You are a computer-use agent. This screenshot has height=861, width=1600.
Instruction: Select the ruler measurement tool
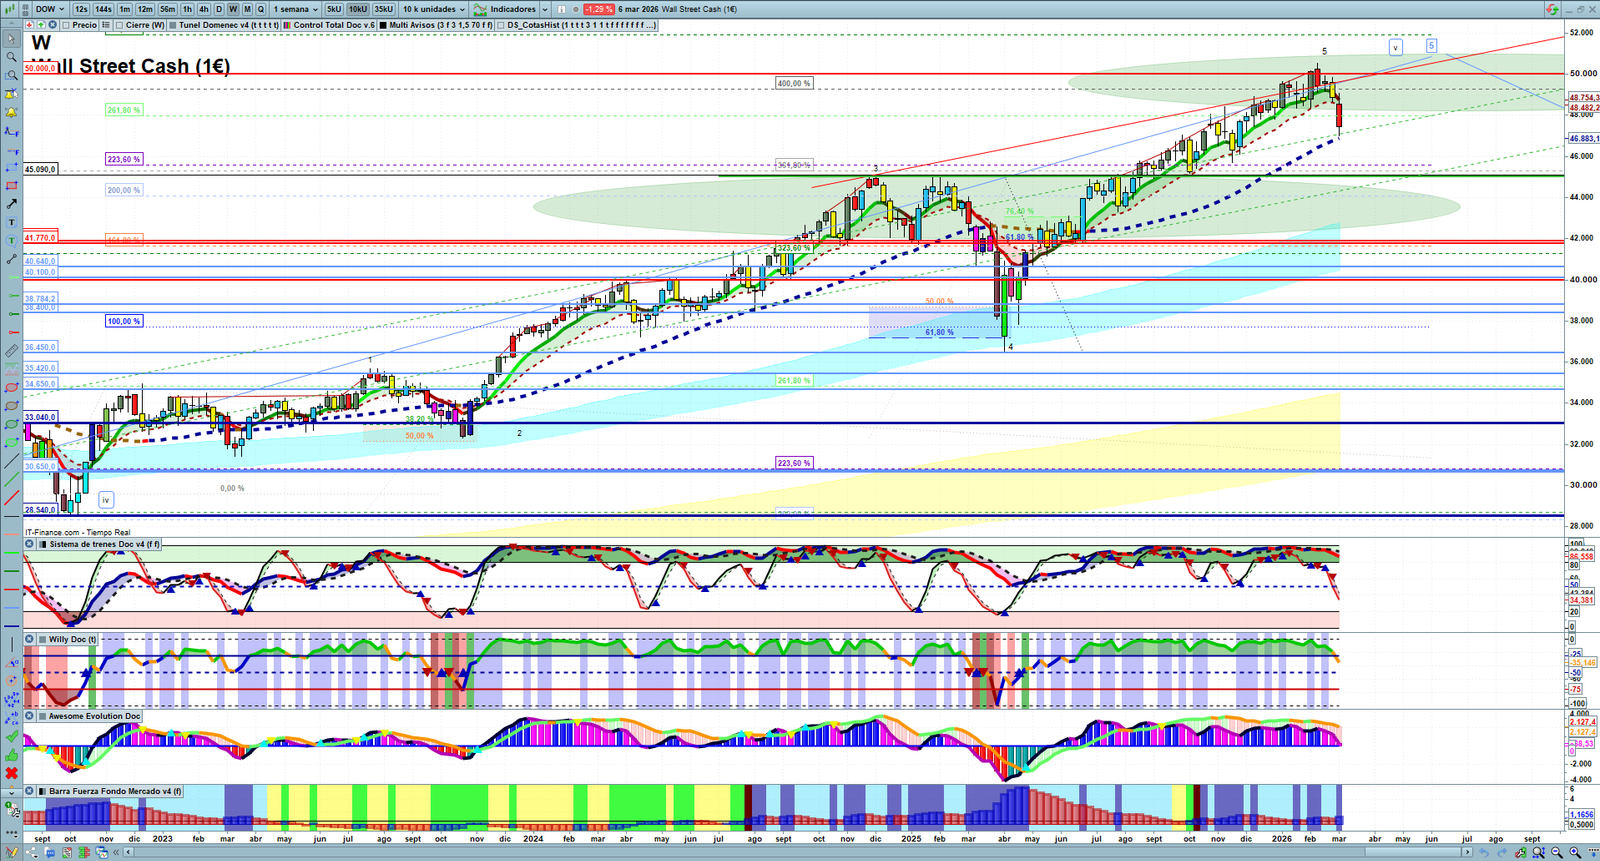pos(11,351)
